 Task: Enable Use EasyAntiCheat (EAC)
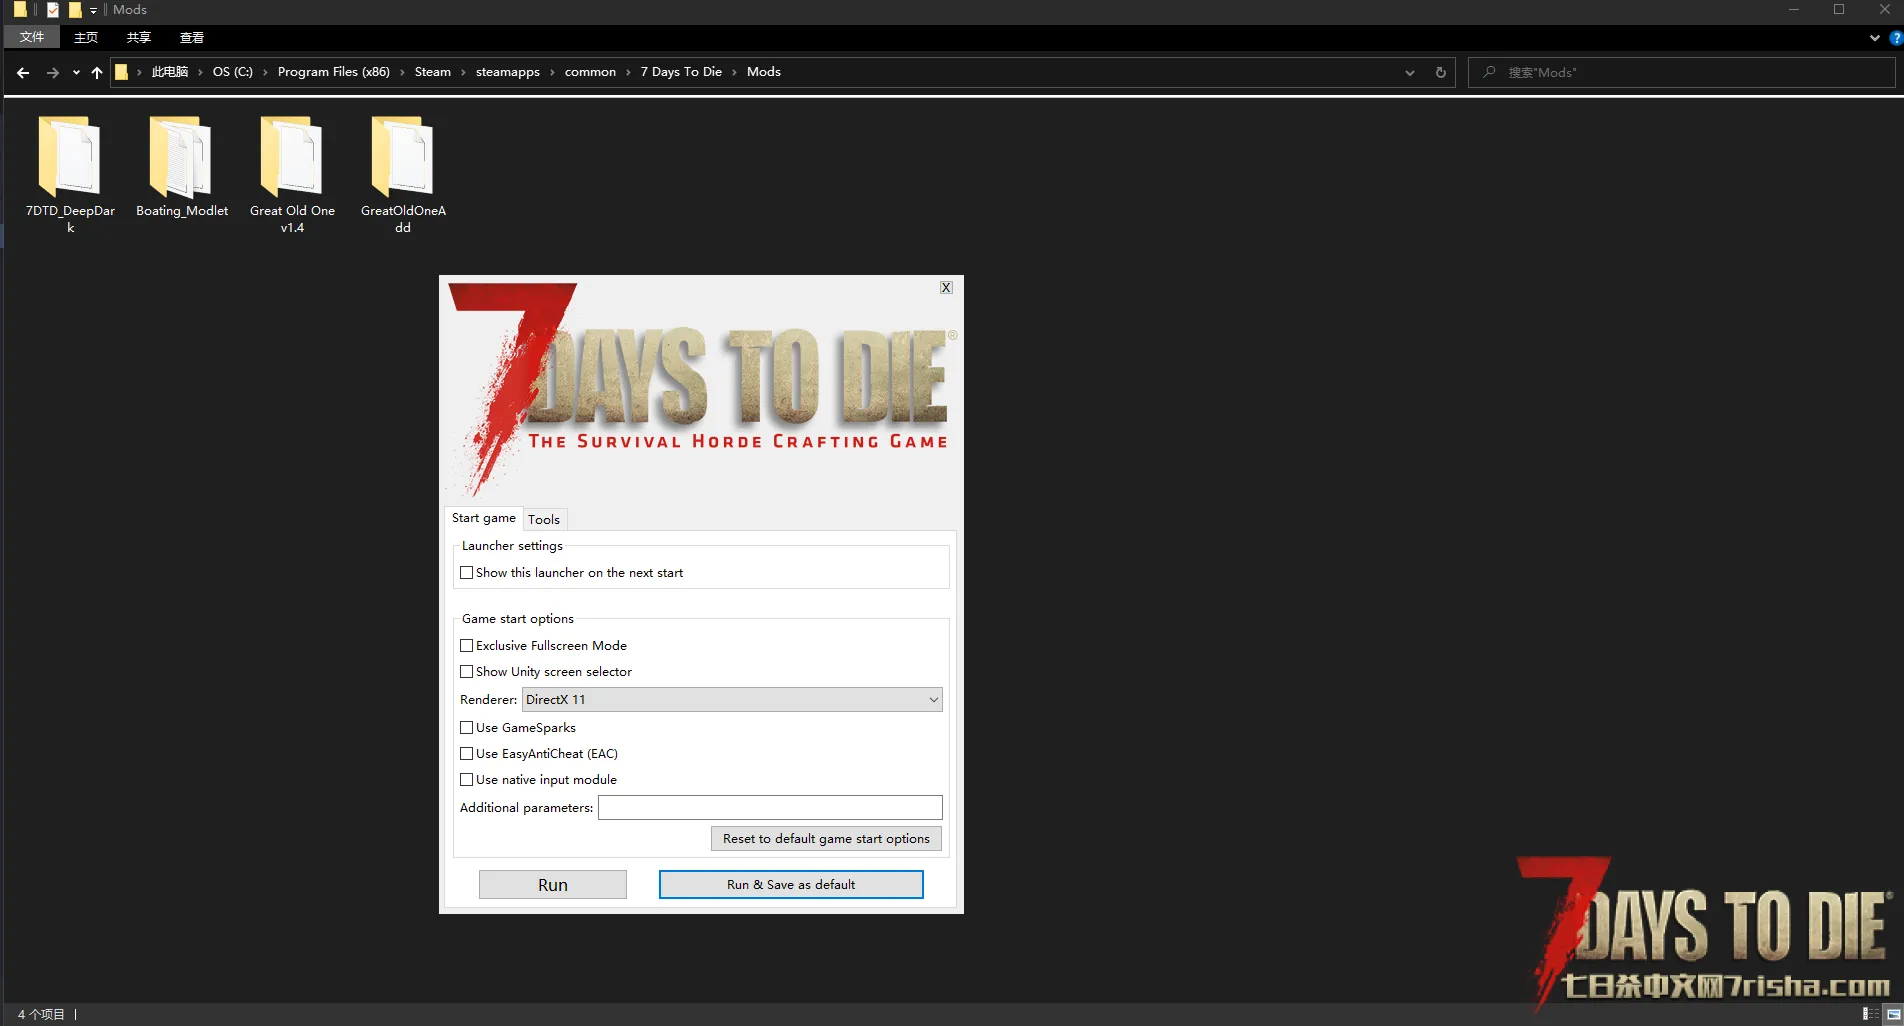[x=466, y=754]
